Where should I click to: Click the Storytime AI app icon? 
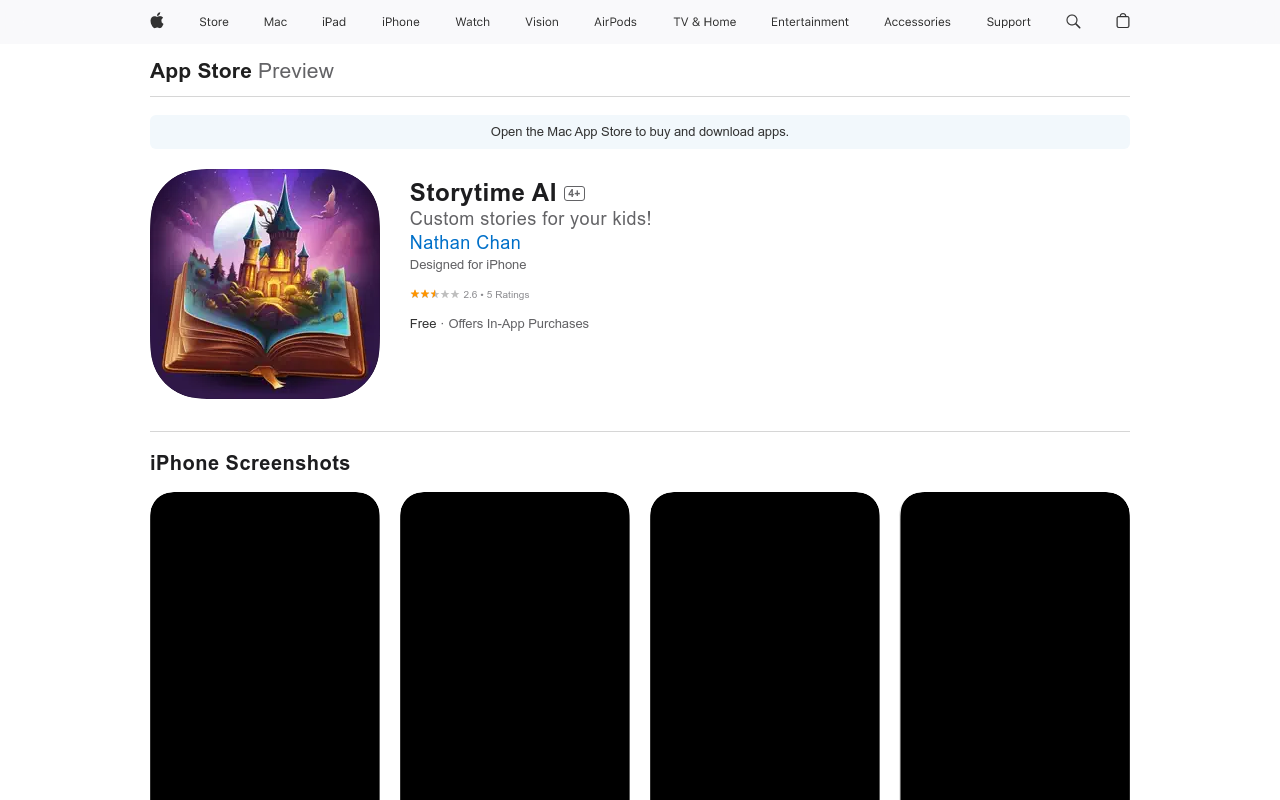coord(265,284)
